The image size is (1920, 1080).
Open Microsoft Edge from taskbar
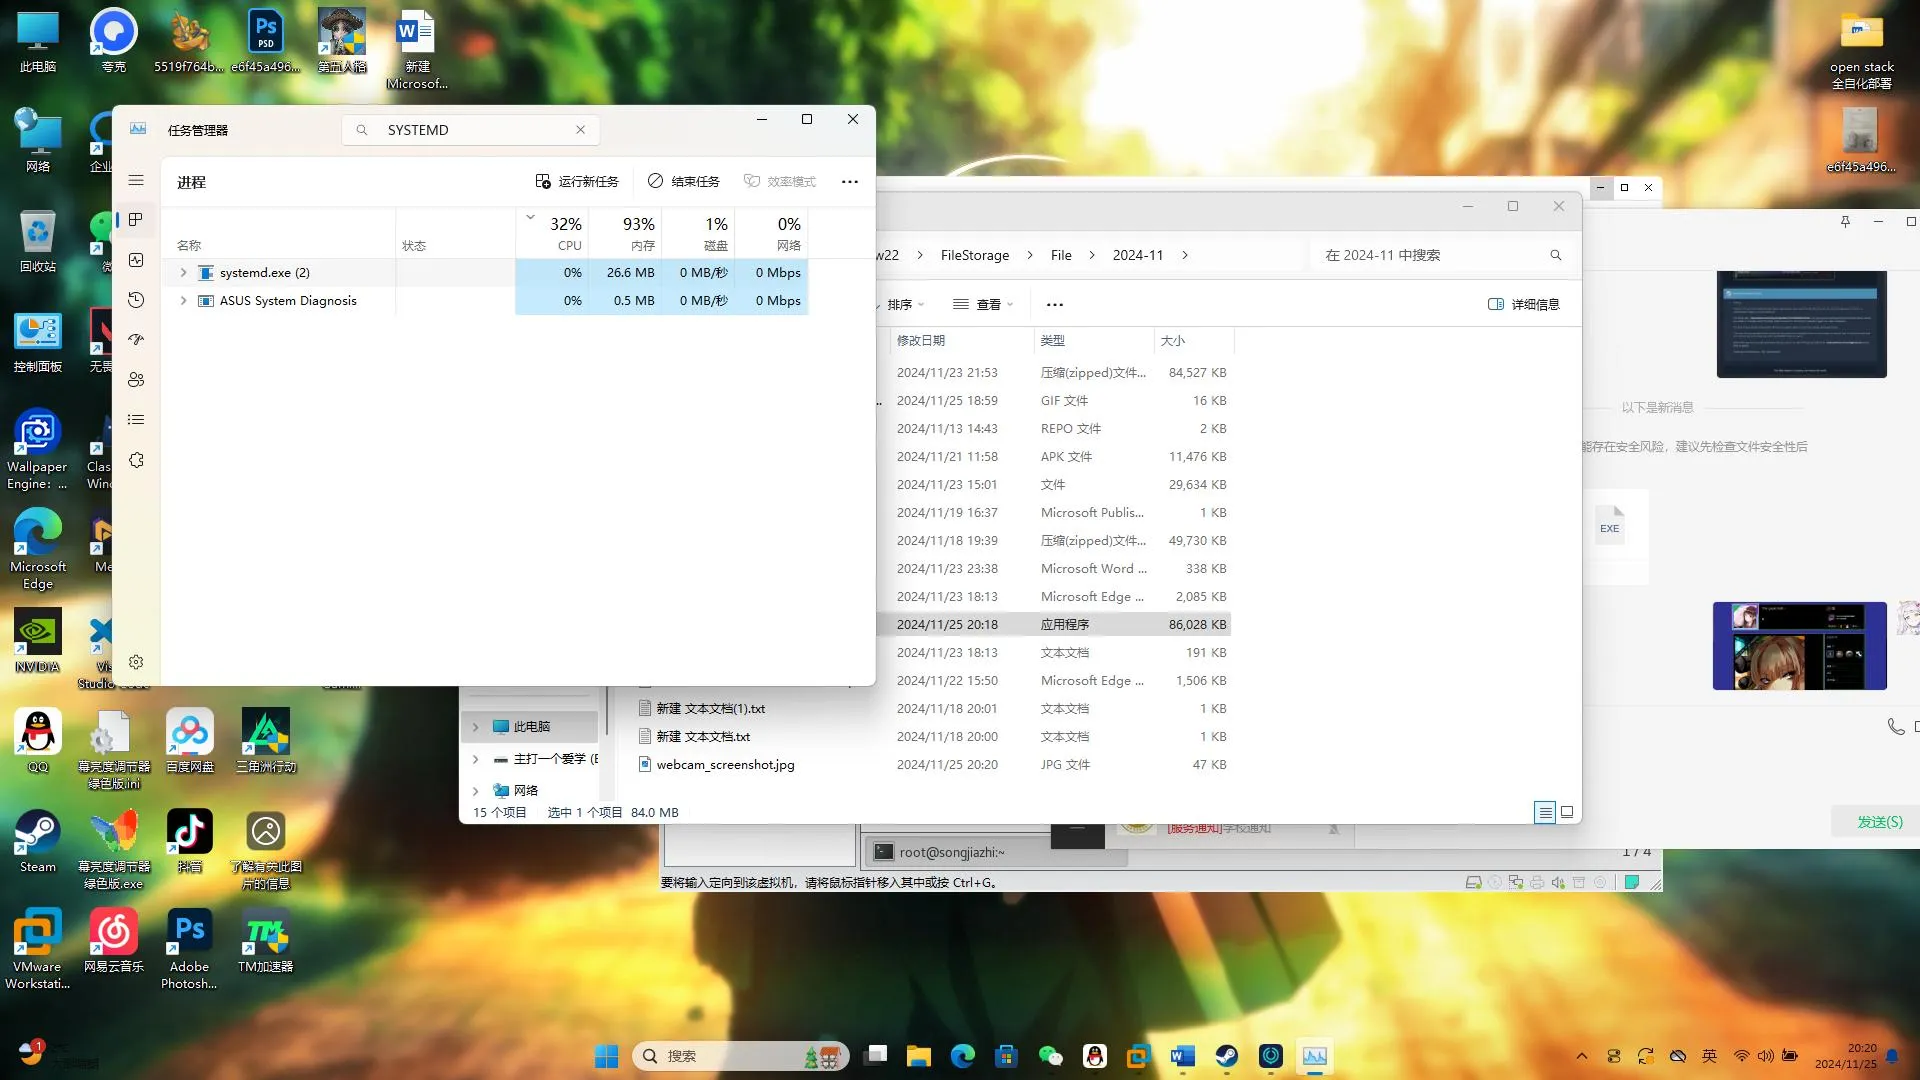pos(961,1055)
